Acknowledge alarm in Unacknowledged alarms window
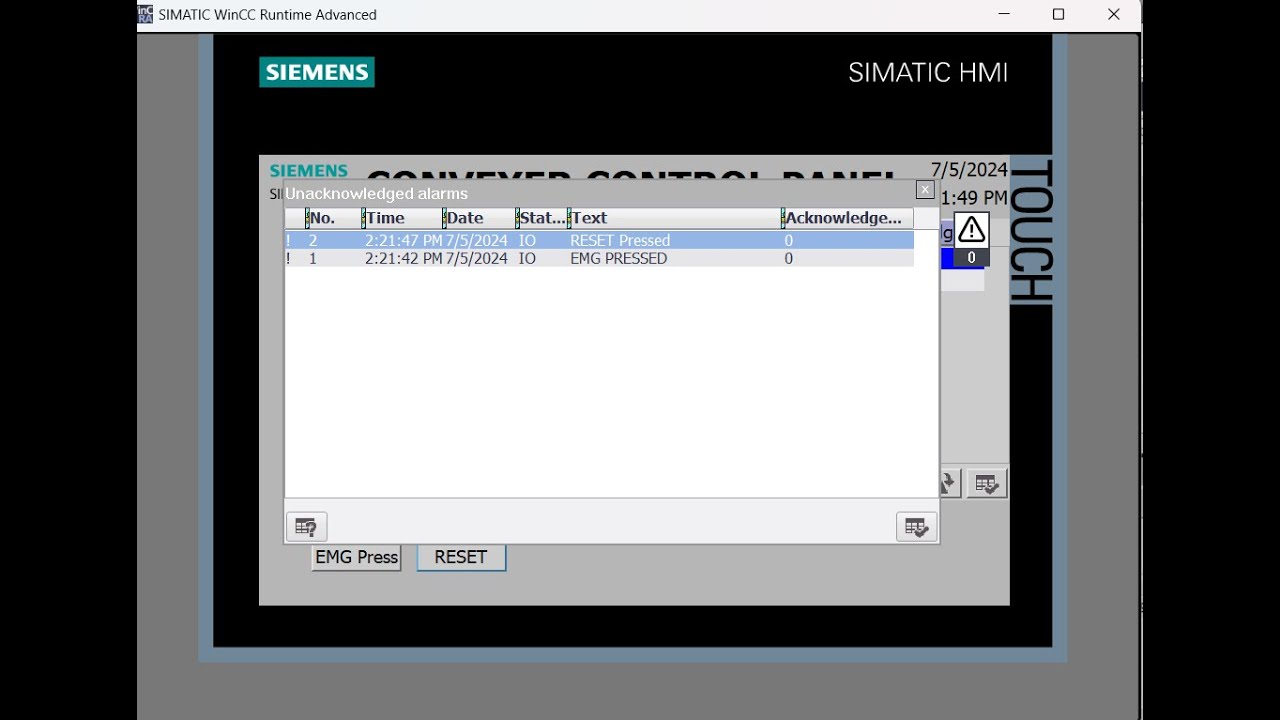This screenshot has width=1280, height=720. [x=916, y=527]
